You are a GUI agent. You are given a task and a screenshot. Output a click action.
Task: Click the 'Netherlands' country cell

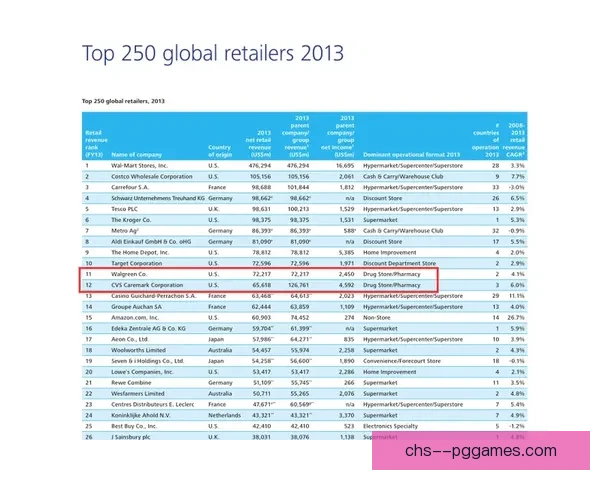pyautogui.click(x=224, y=415)
